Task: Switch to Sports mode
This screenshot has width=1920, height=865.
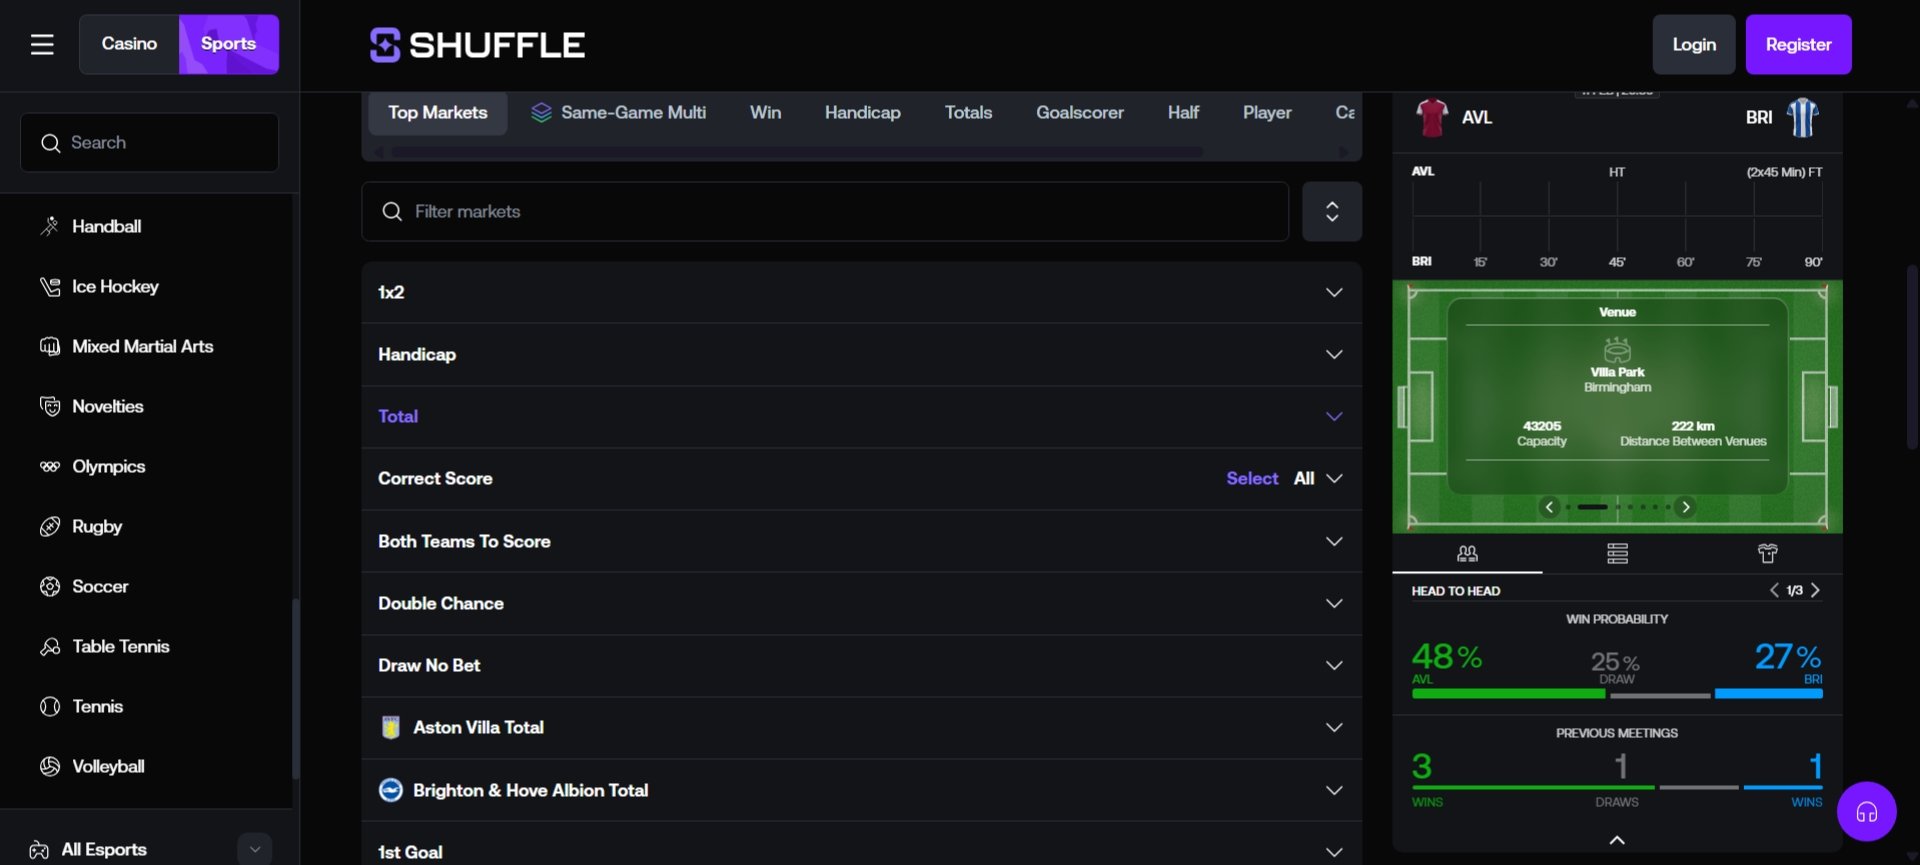Action: coord(228,44)
